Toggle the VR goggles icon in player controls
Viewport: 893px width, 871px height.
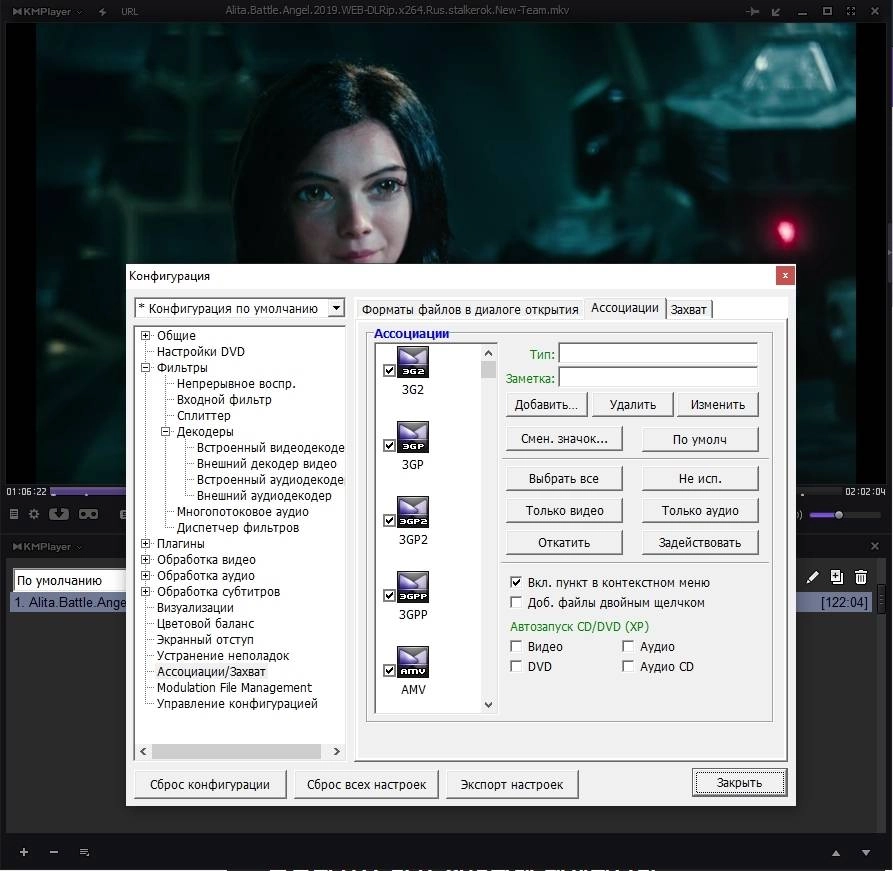pos(88,514)
